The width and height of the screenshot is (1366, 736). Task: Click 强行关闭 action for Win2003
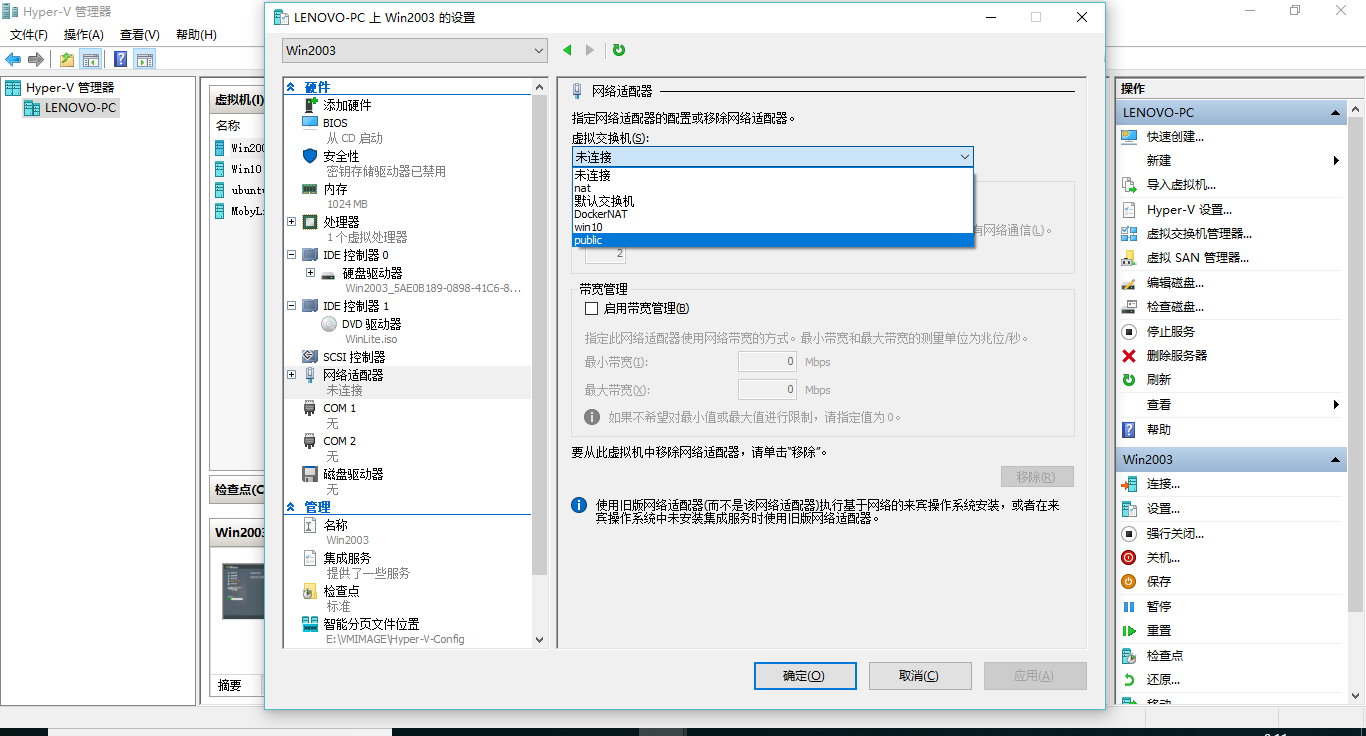click(1175, 534)
